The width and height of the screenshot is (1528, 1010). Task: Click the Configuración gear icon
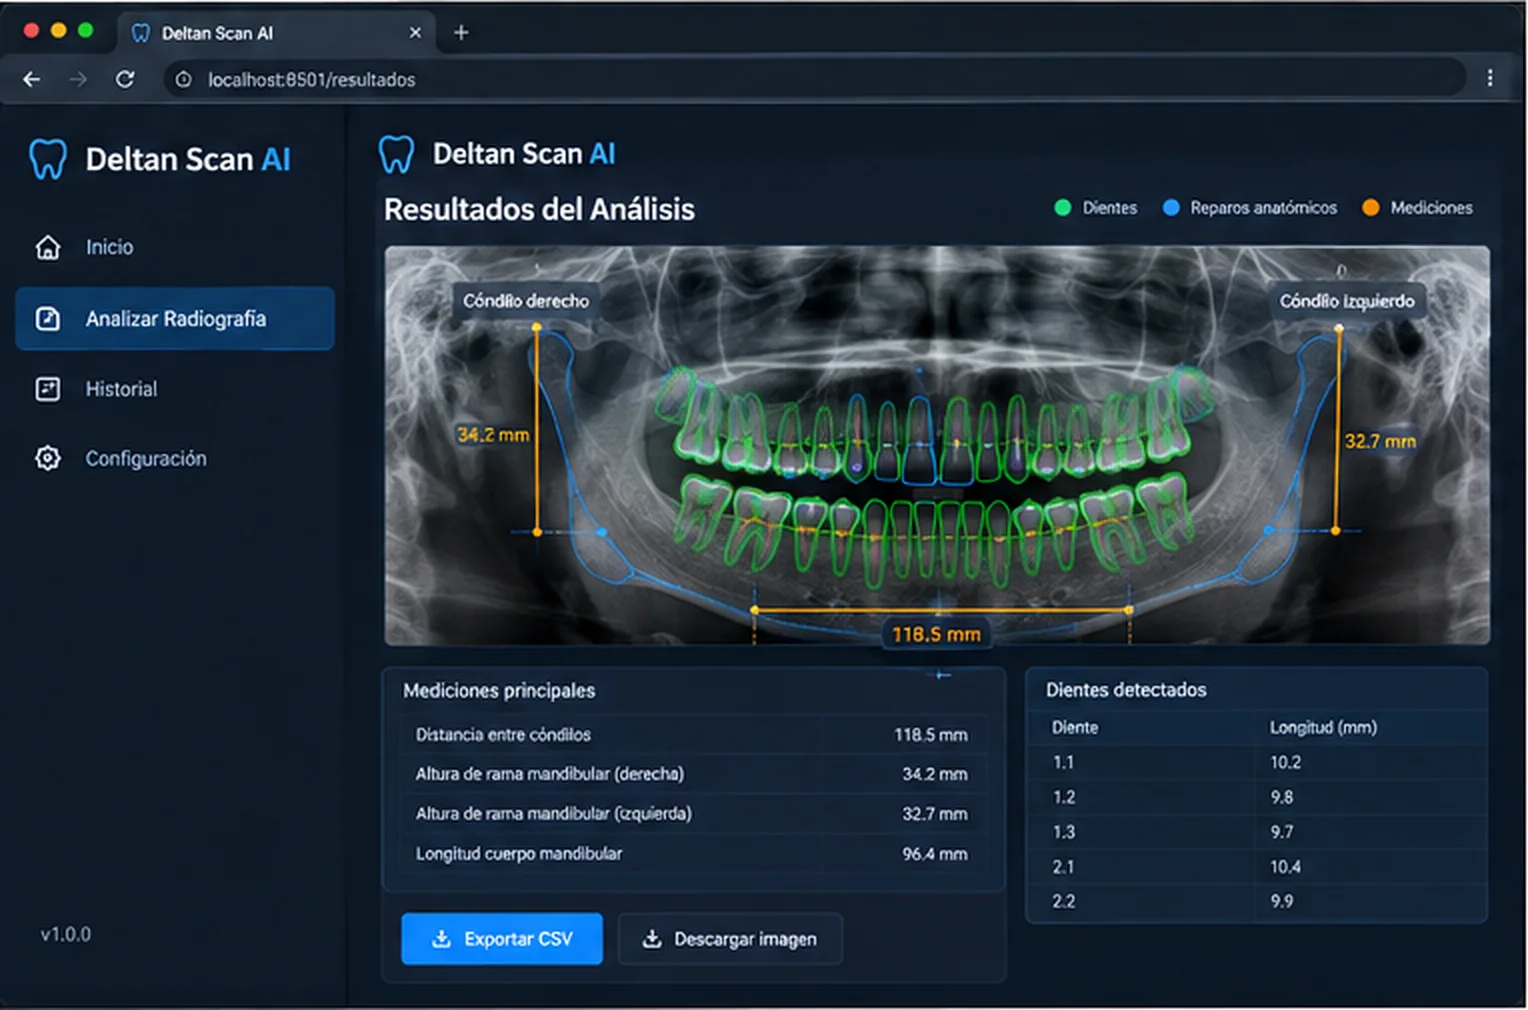pyautogui.click(x=48, y=458)
